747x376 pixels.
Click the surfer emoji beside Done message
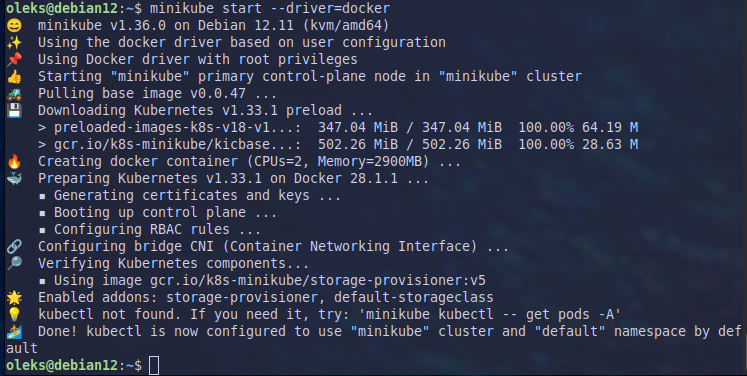(14, 332)
